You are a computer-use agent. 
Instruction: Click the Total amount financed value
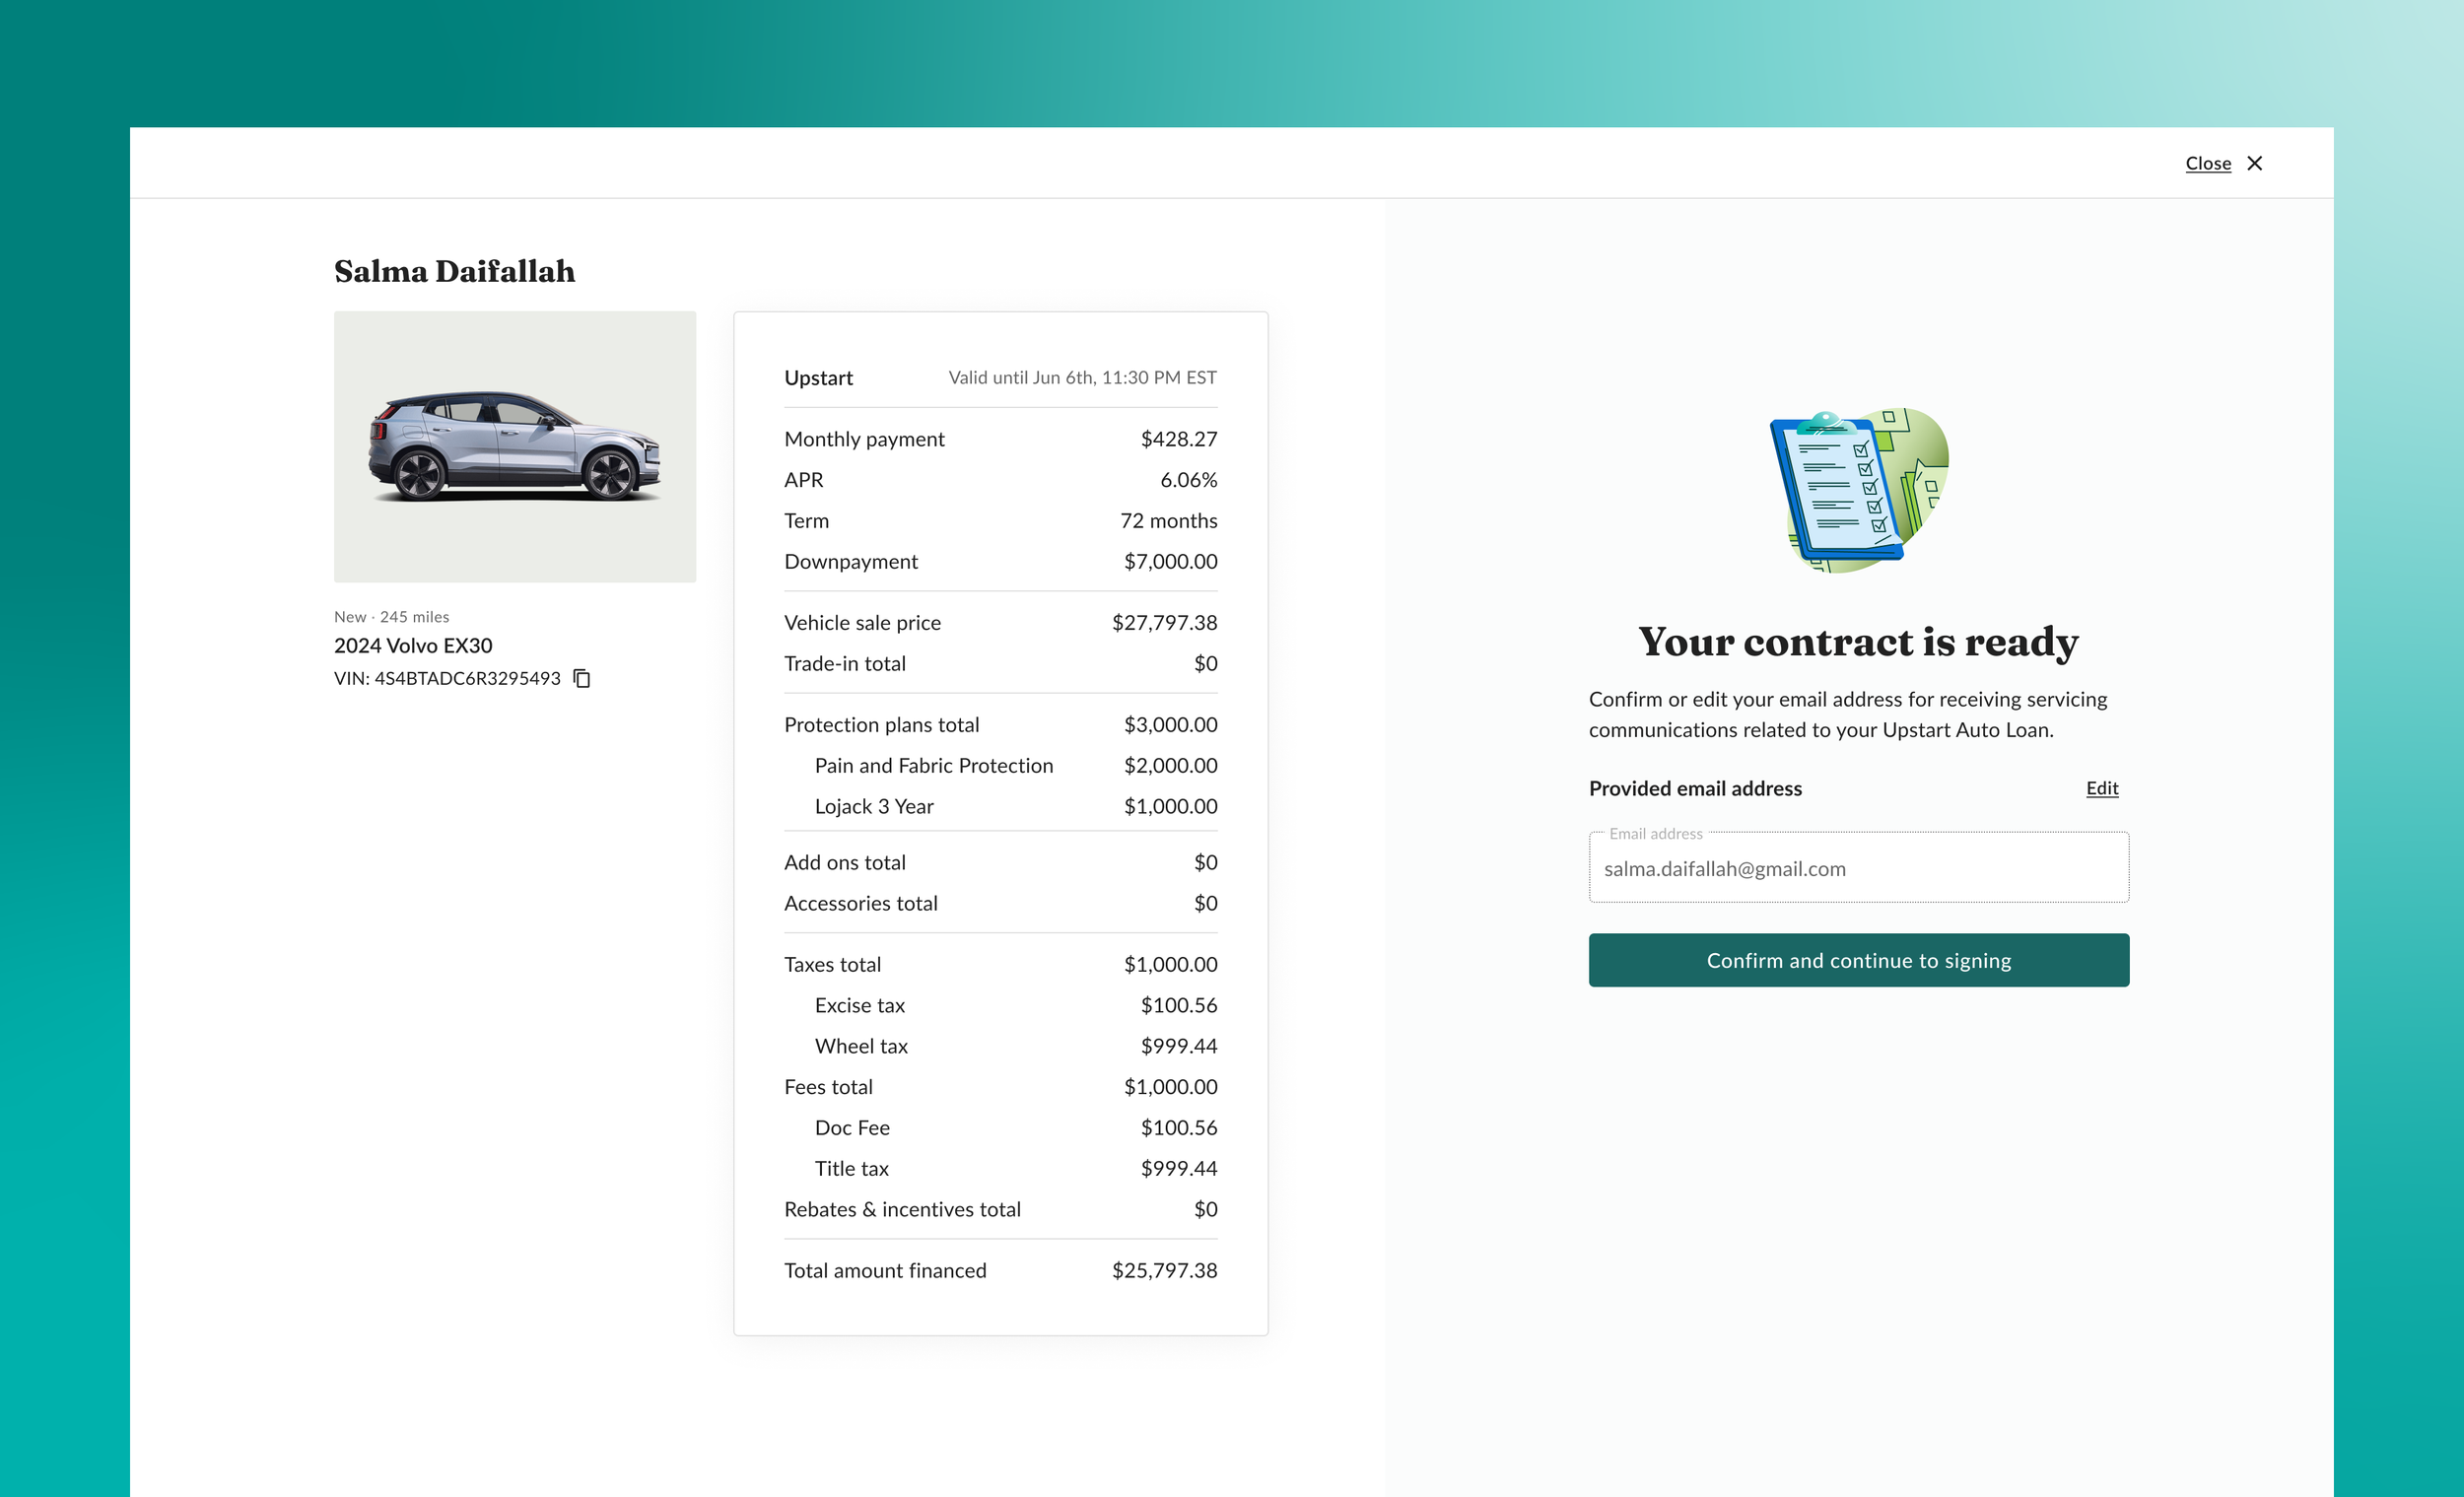pyautogui.click(x=1164, y=1270)
